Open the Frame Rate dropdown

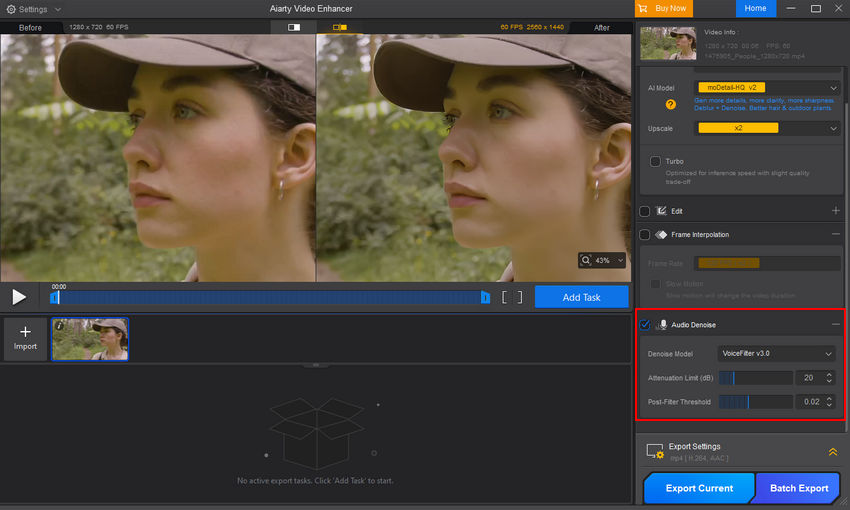[x=767, y=263]
